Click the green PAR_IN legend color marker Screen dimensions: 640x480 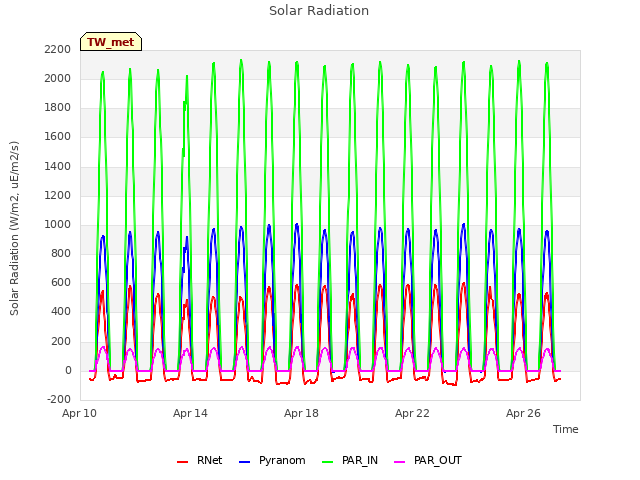click(327, 462)
